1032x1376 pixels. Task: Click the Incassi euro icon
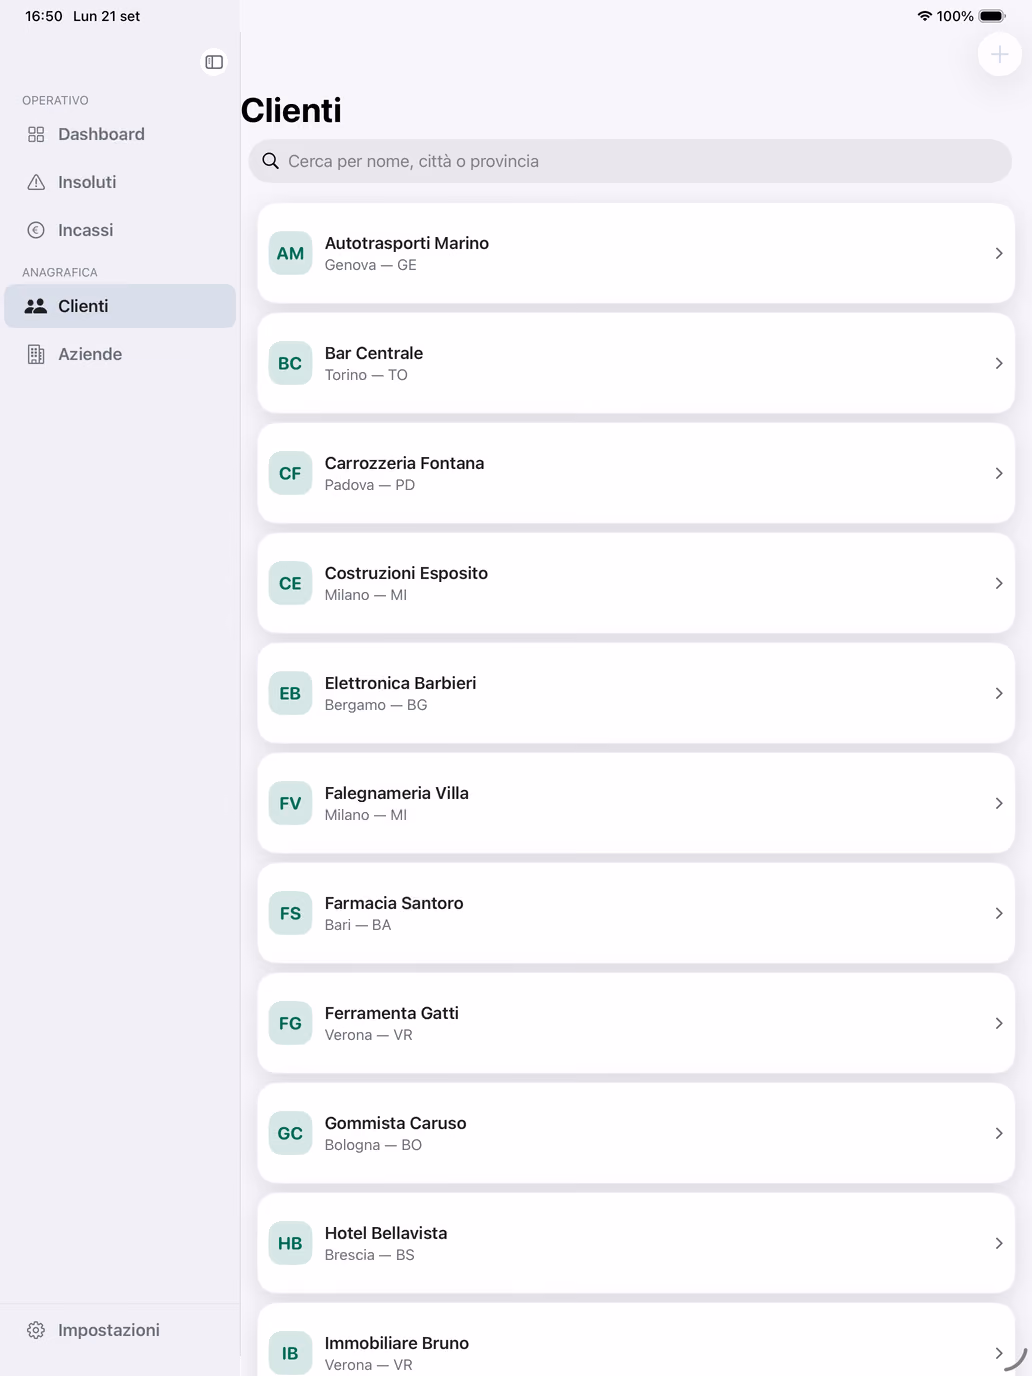pos(36,230)
